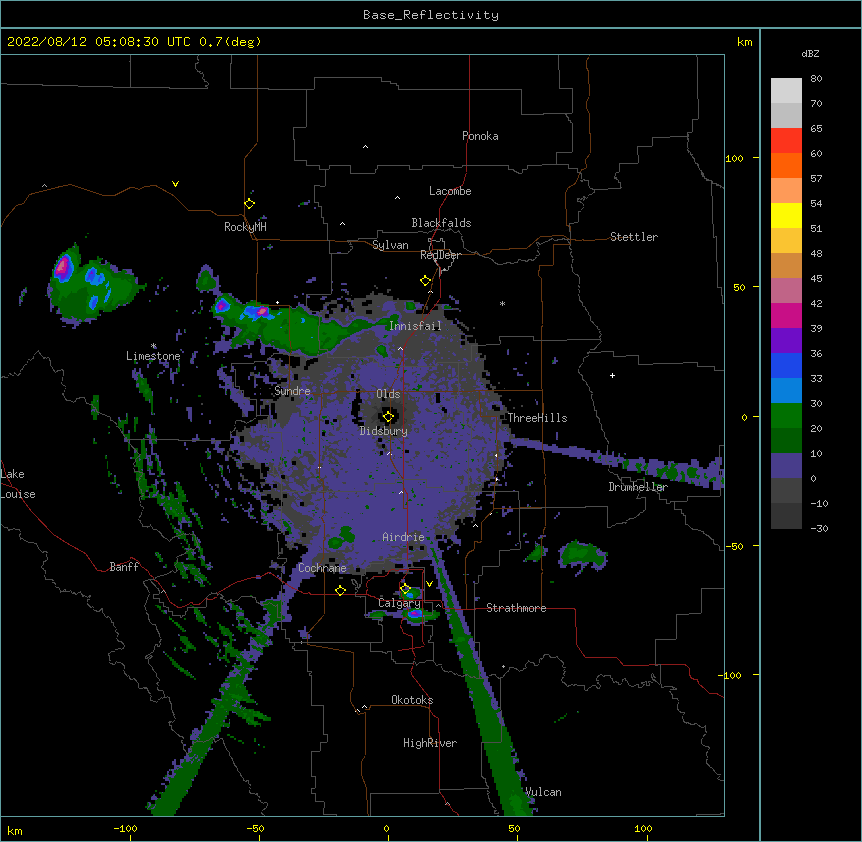The width and height of the screenshot is (862, 842).
Task: Click the RedDeer city label
Action: pyautogui.click(x=440, y=255)
